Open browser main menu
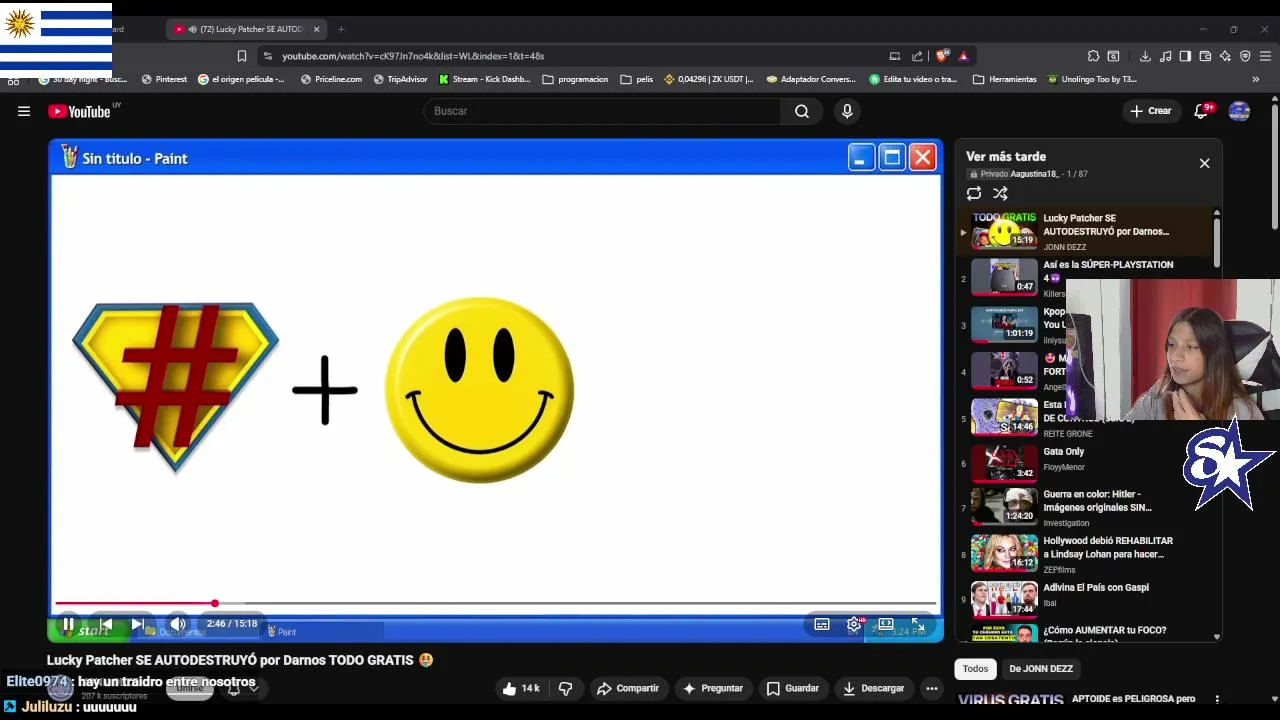 [x=1265, y=56]
